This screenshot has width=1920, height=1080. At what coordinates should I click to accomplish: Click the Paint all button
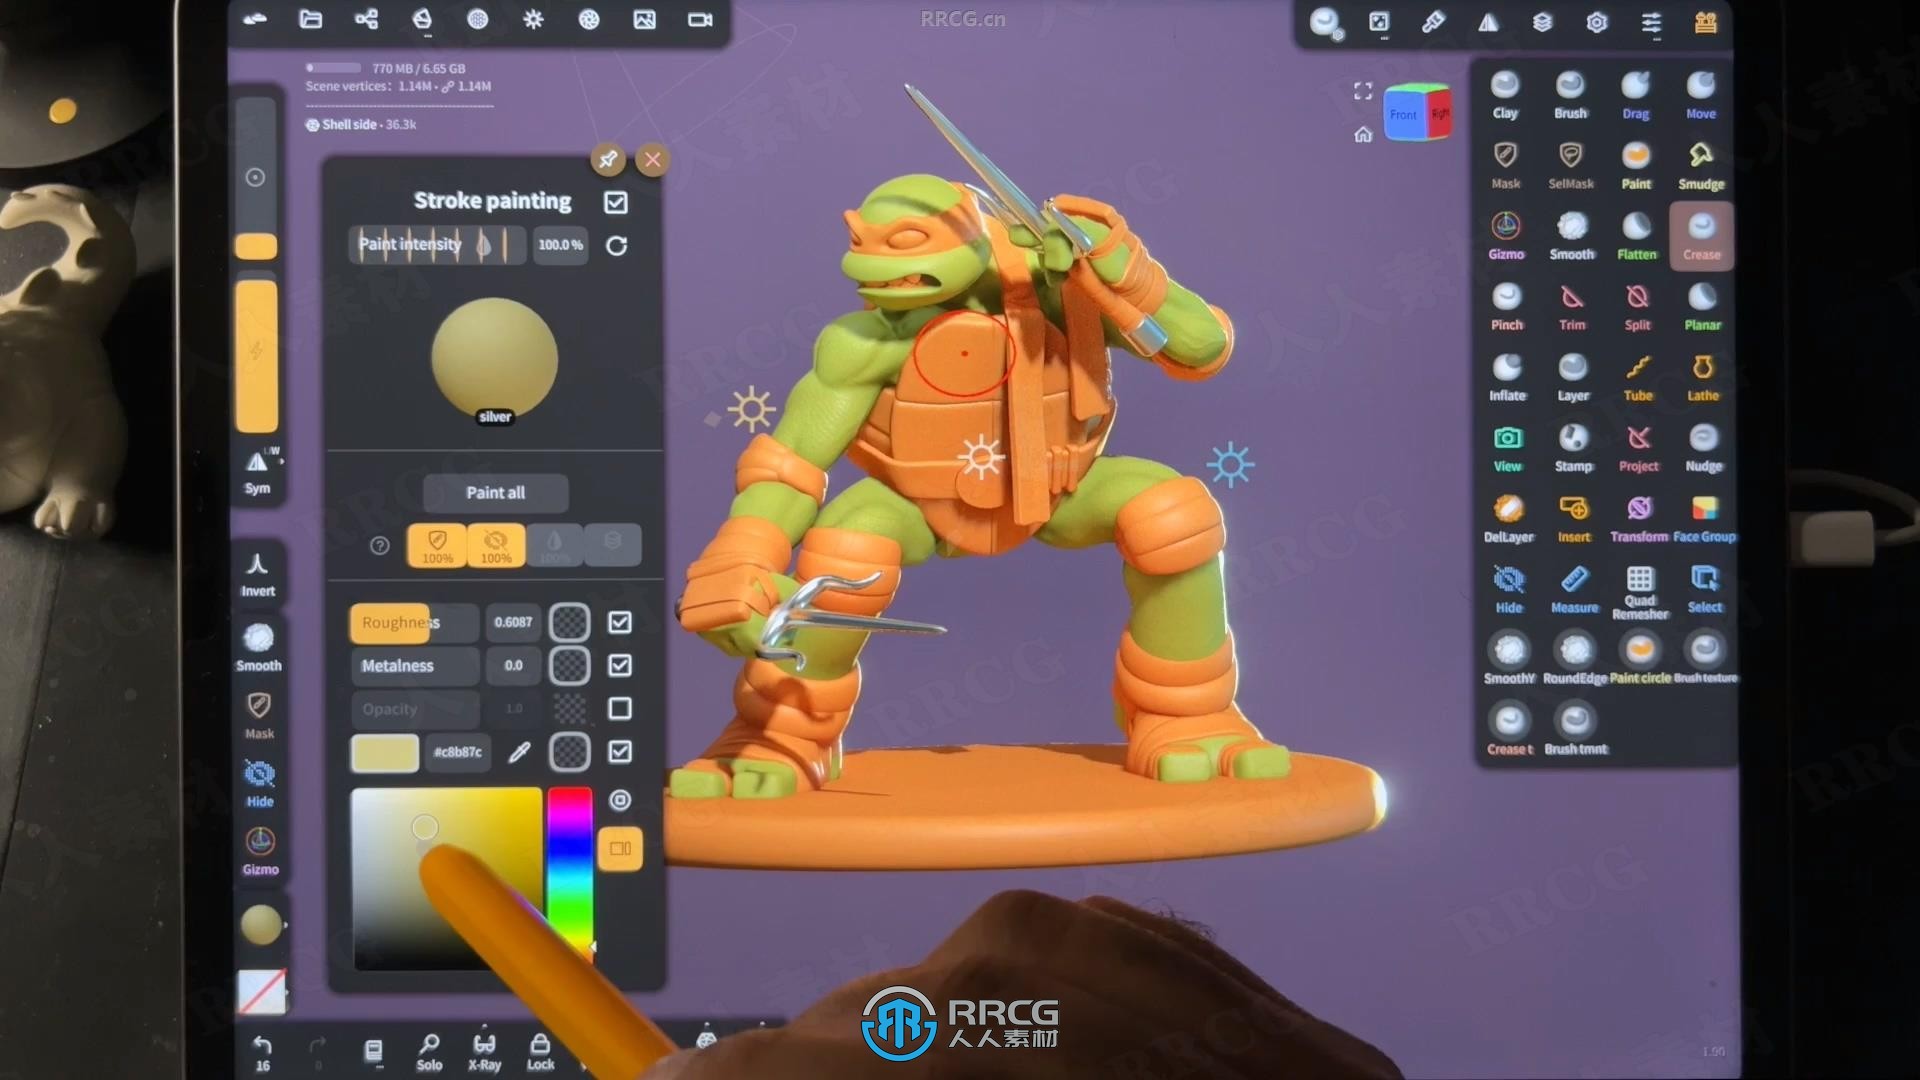495,492
